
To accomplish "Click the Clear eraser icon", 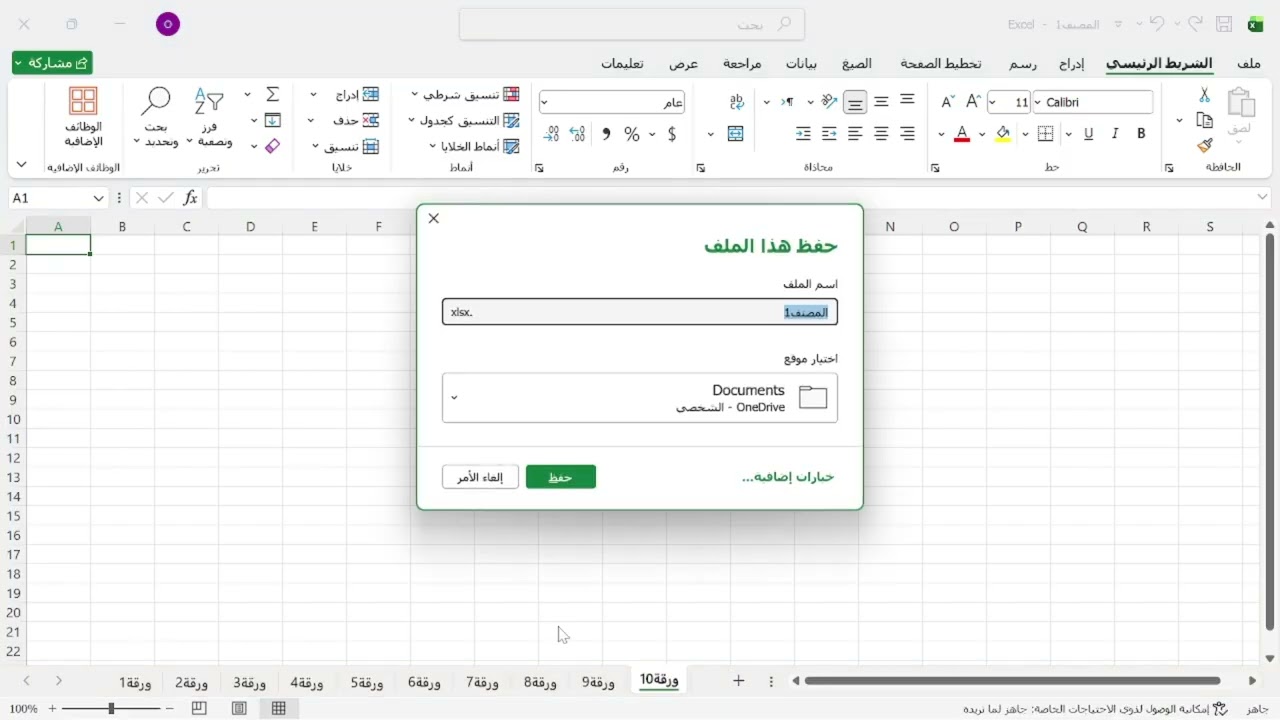I will tap(272, 146).
